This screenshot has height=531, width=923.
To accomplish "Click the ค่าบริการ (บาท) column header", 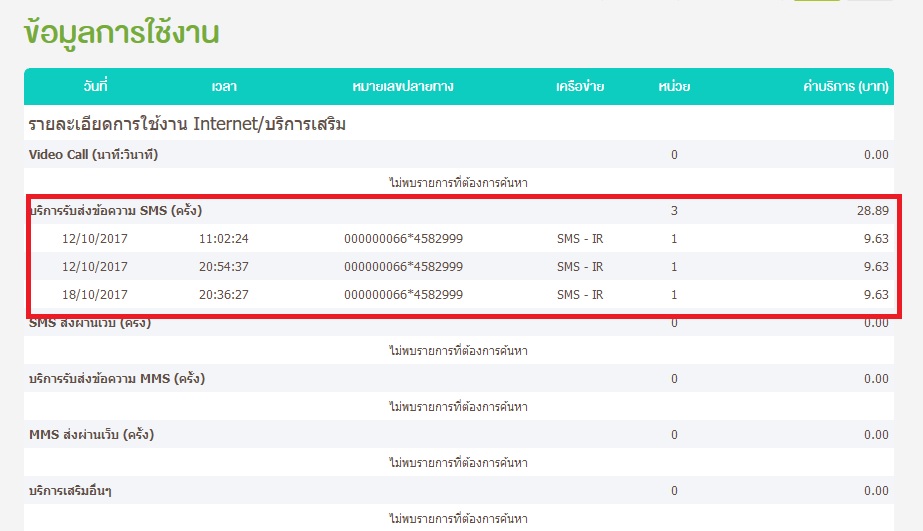I will pyautogui.click(x=846, y=86).
